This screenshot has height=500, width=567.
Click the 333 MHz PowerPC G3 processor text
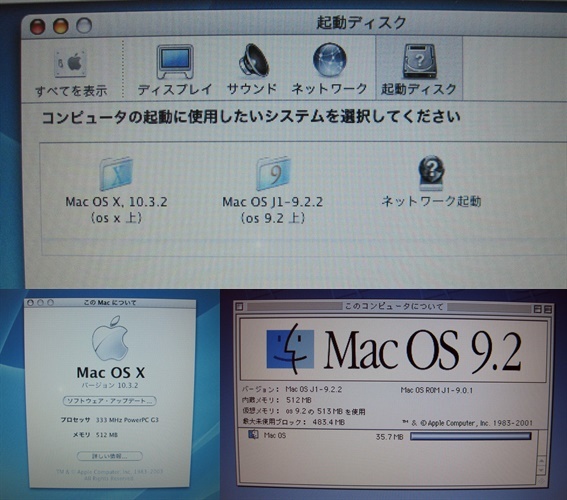click(127, 420)
